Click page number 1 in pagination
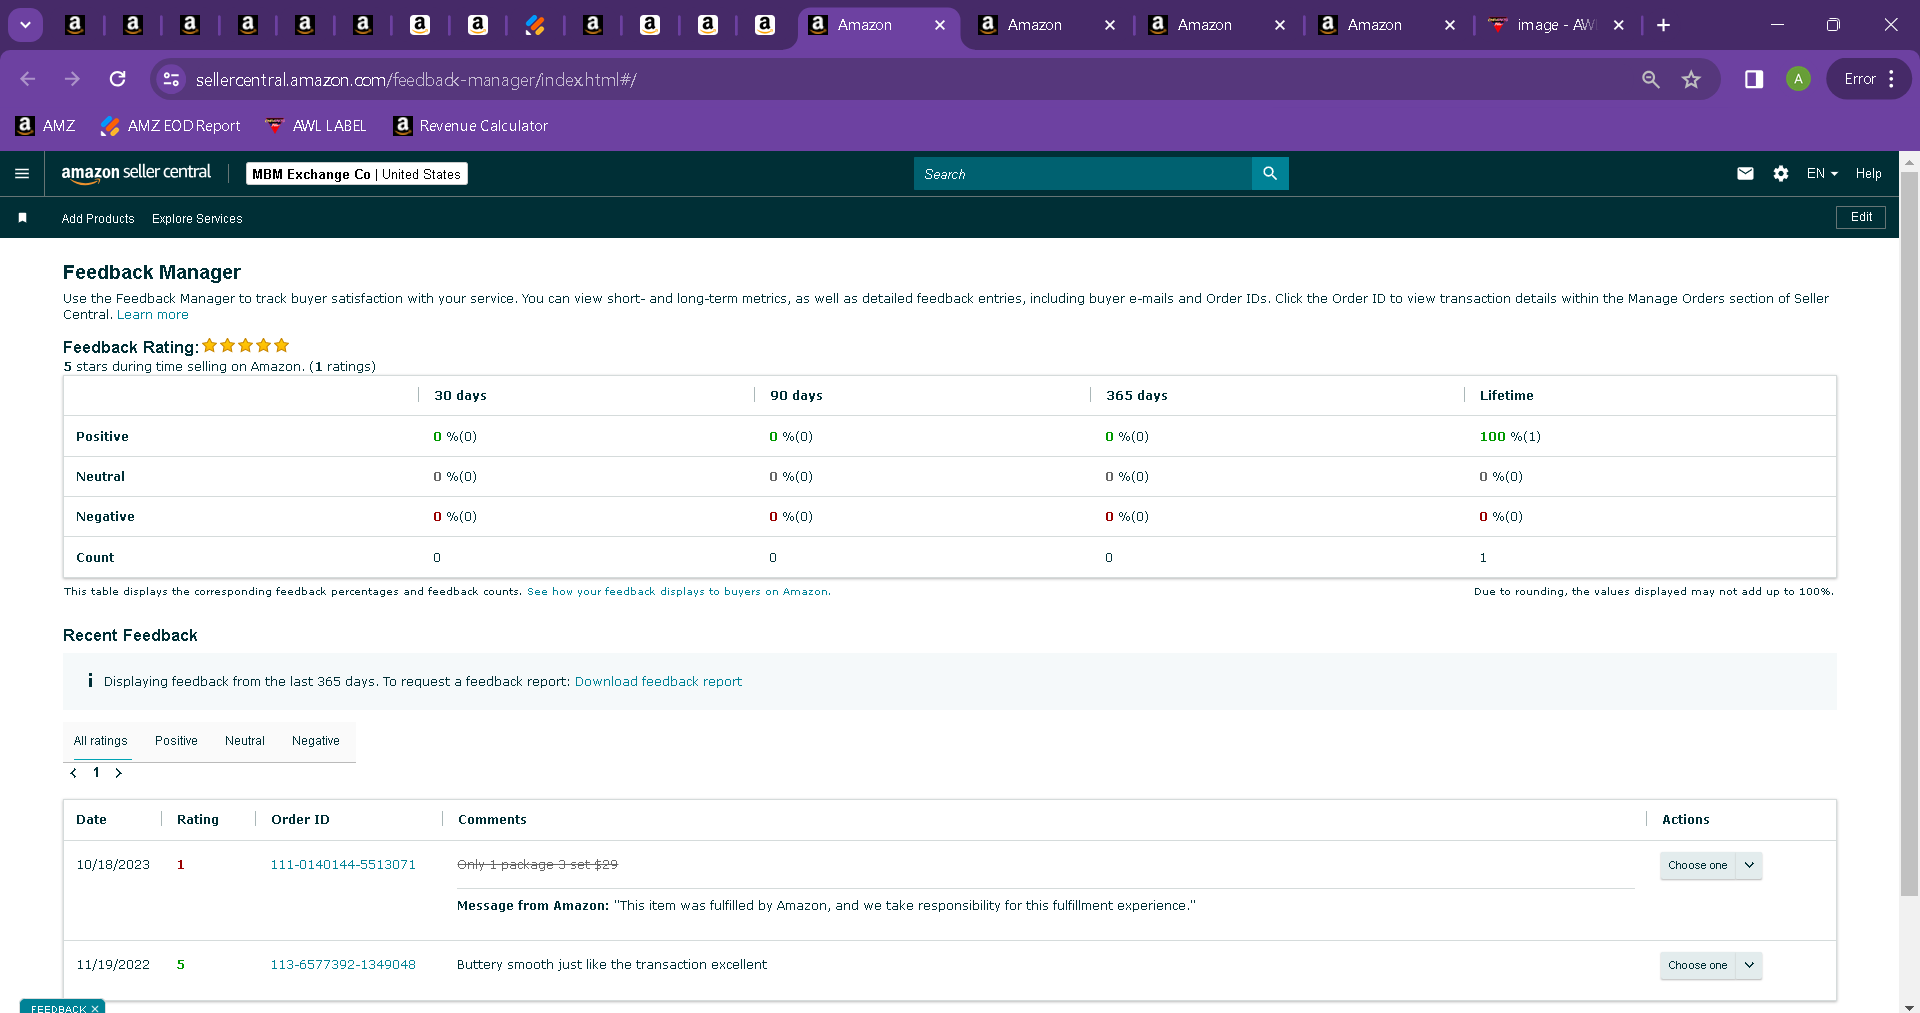Viewport: 1920px width, 1013px height. point(96,773)
